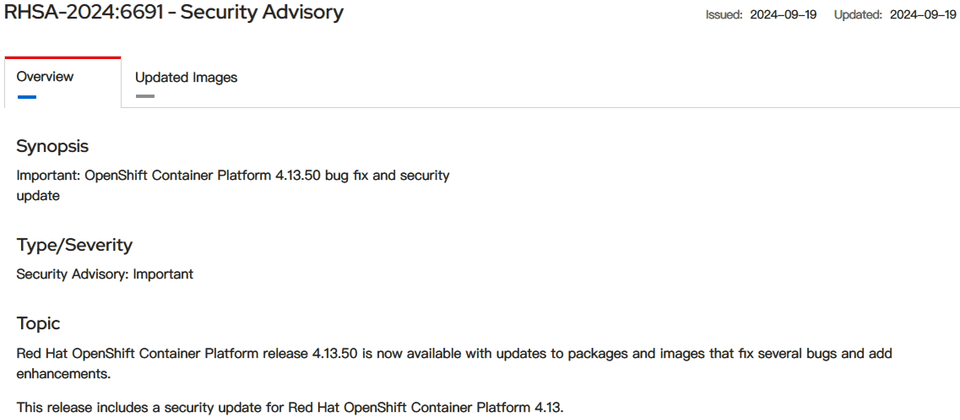
Task: Select the Synopsis heading
Action: 52,147
